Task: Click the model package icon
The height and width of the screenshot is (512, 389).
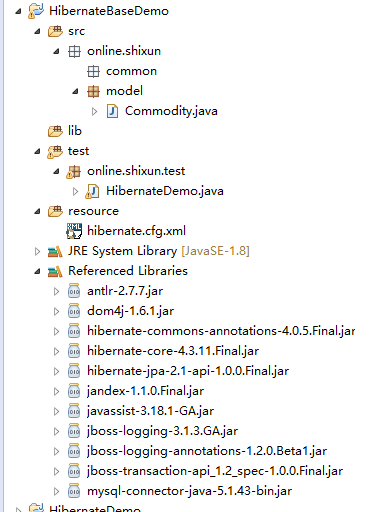Action: [93, 91]
